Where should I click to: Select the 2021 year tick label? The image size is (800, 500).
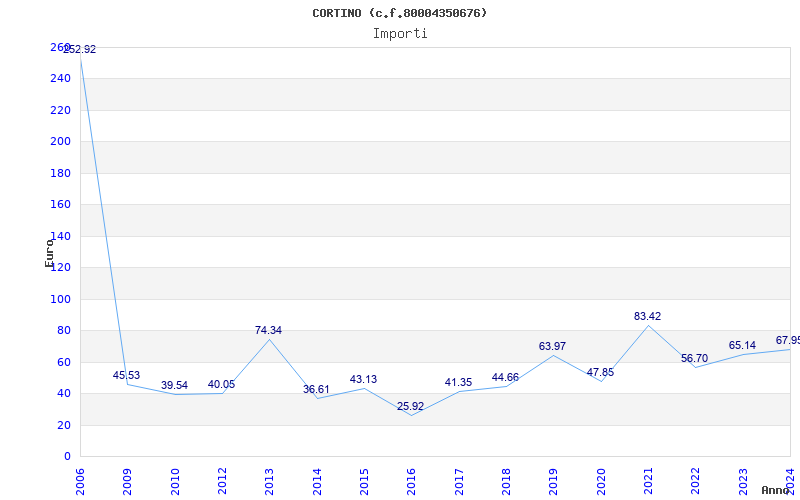648,482
